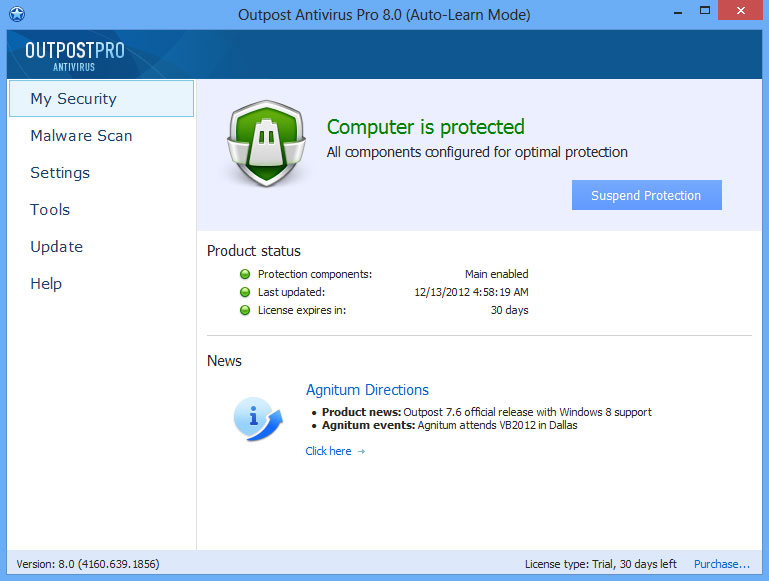Screen dimensions: 769x581
Task: Click the 'Product status' heading
Action: (x=254, y=251)
